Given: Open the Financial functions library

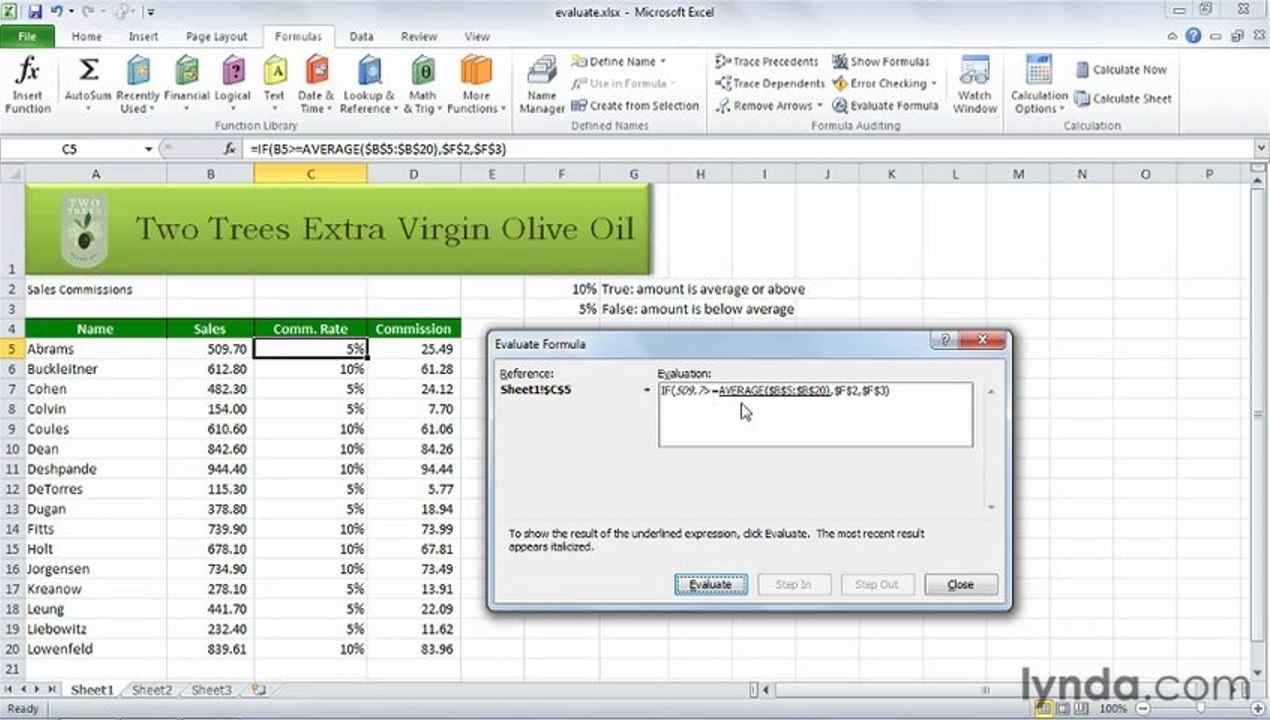Looking at the screenshot, I should [186, 86].
